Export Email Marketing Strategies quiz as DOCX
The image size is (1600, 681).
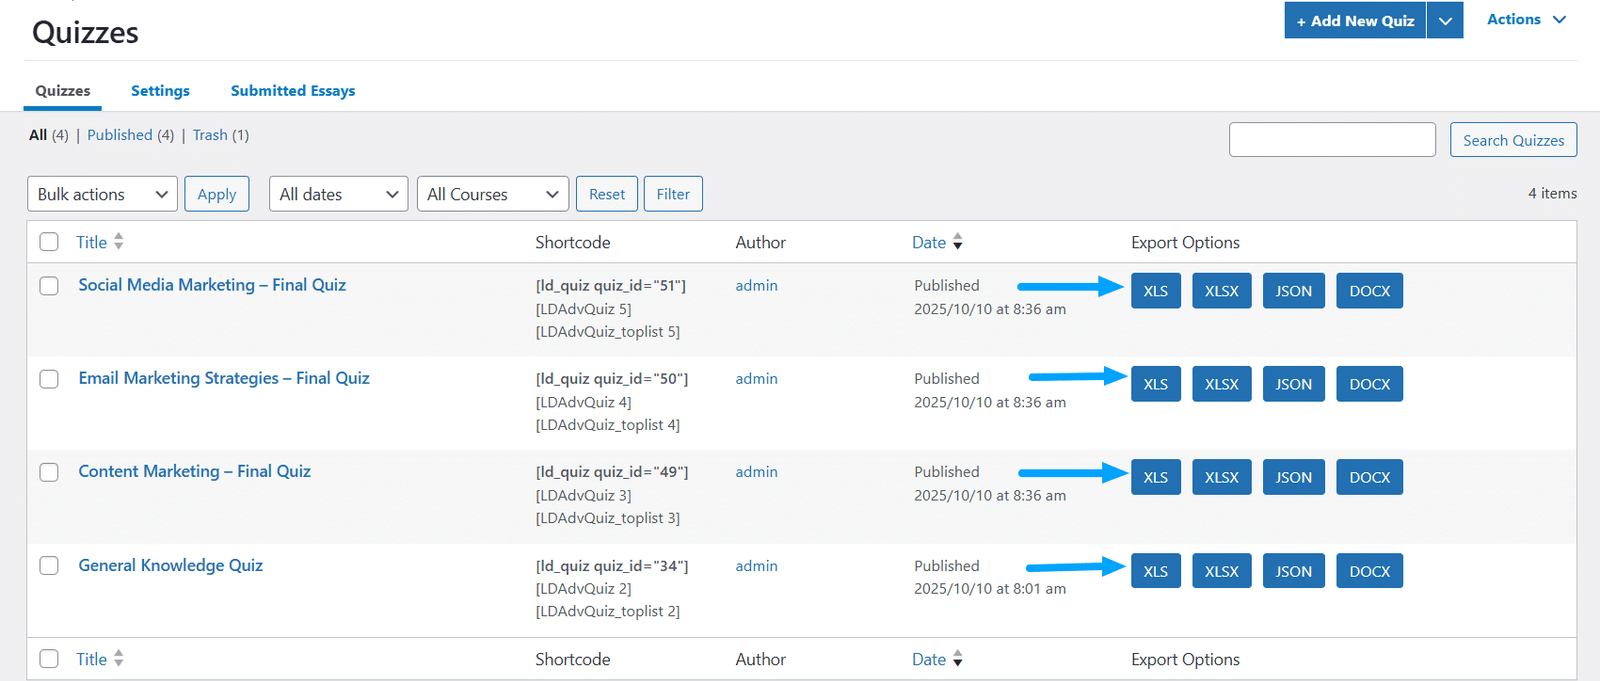1370,384
